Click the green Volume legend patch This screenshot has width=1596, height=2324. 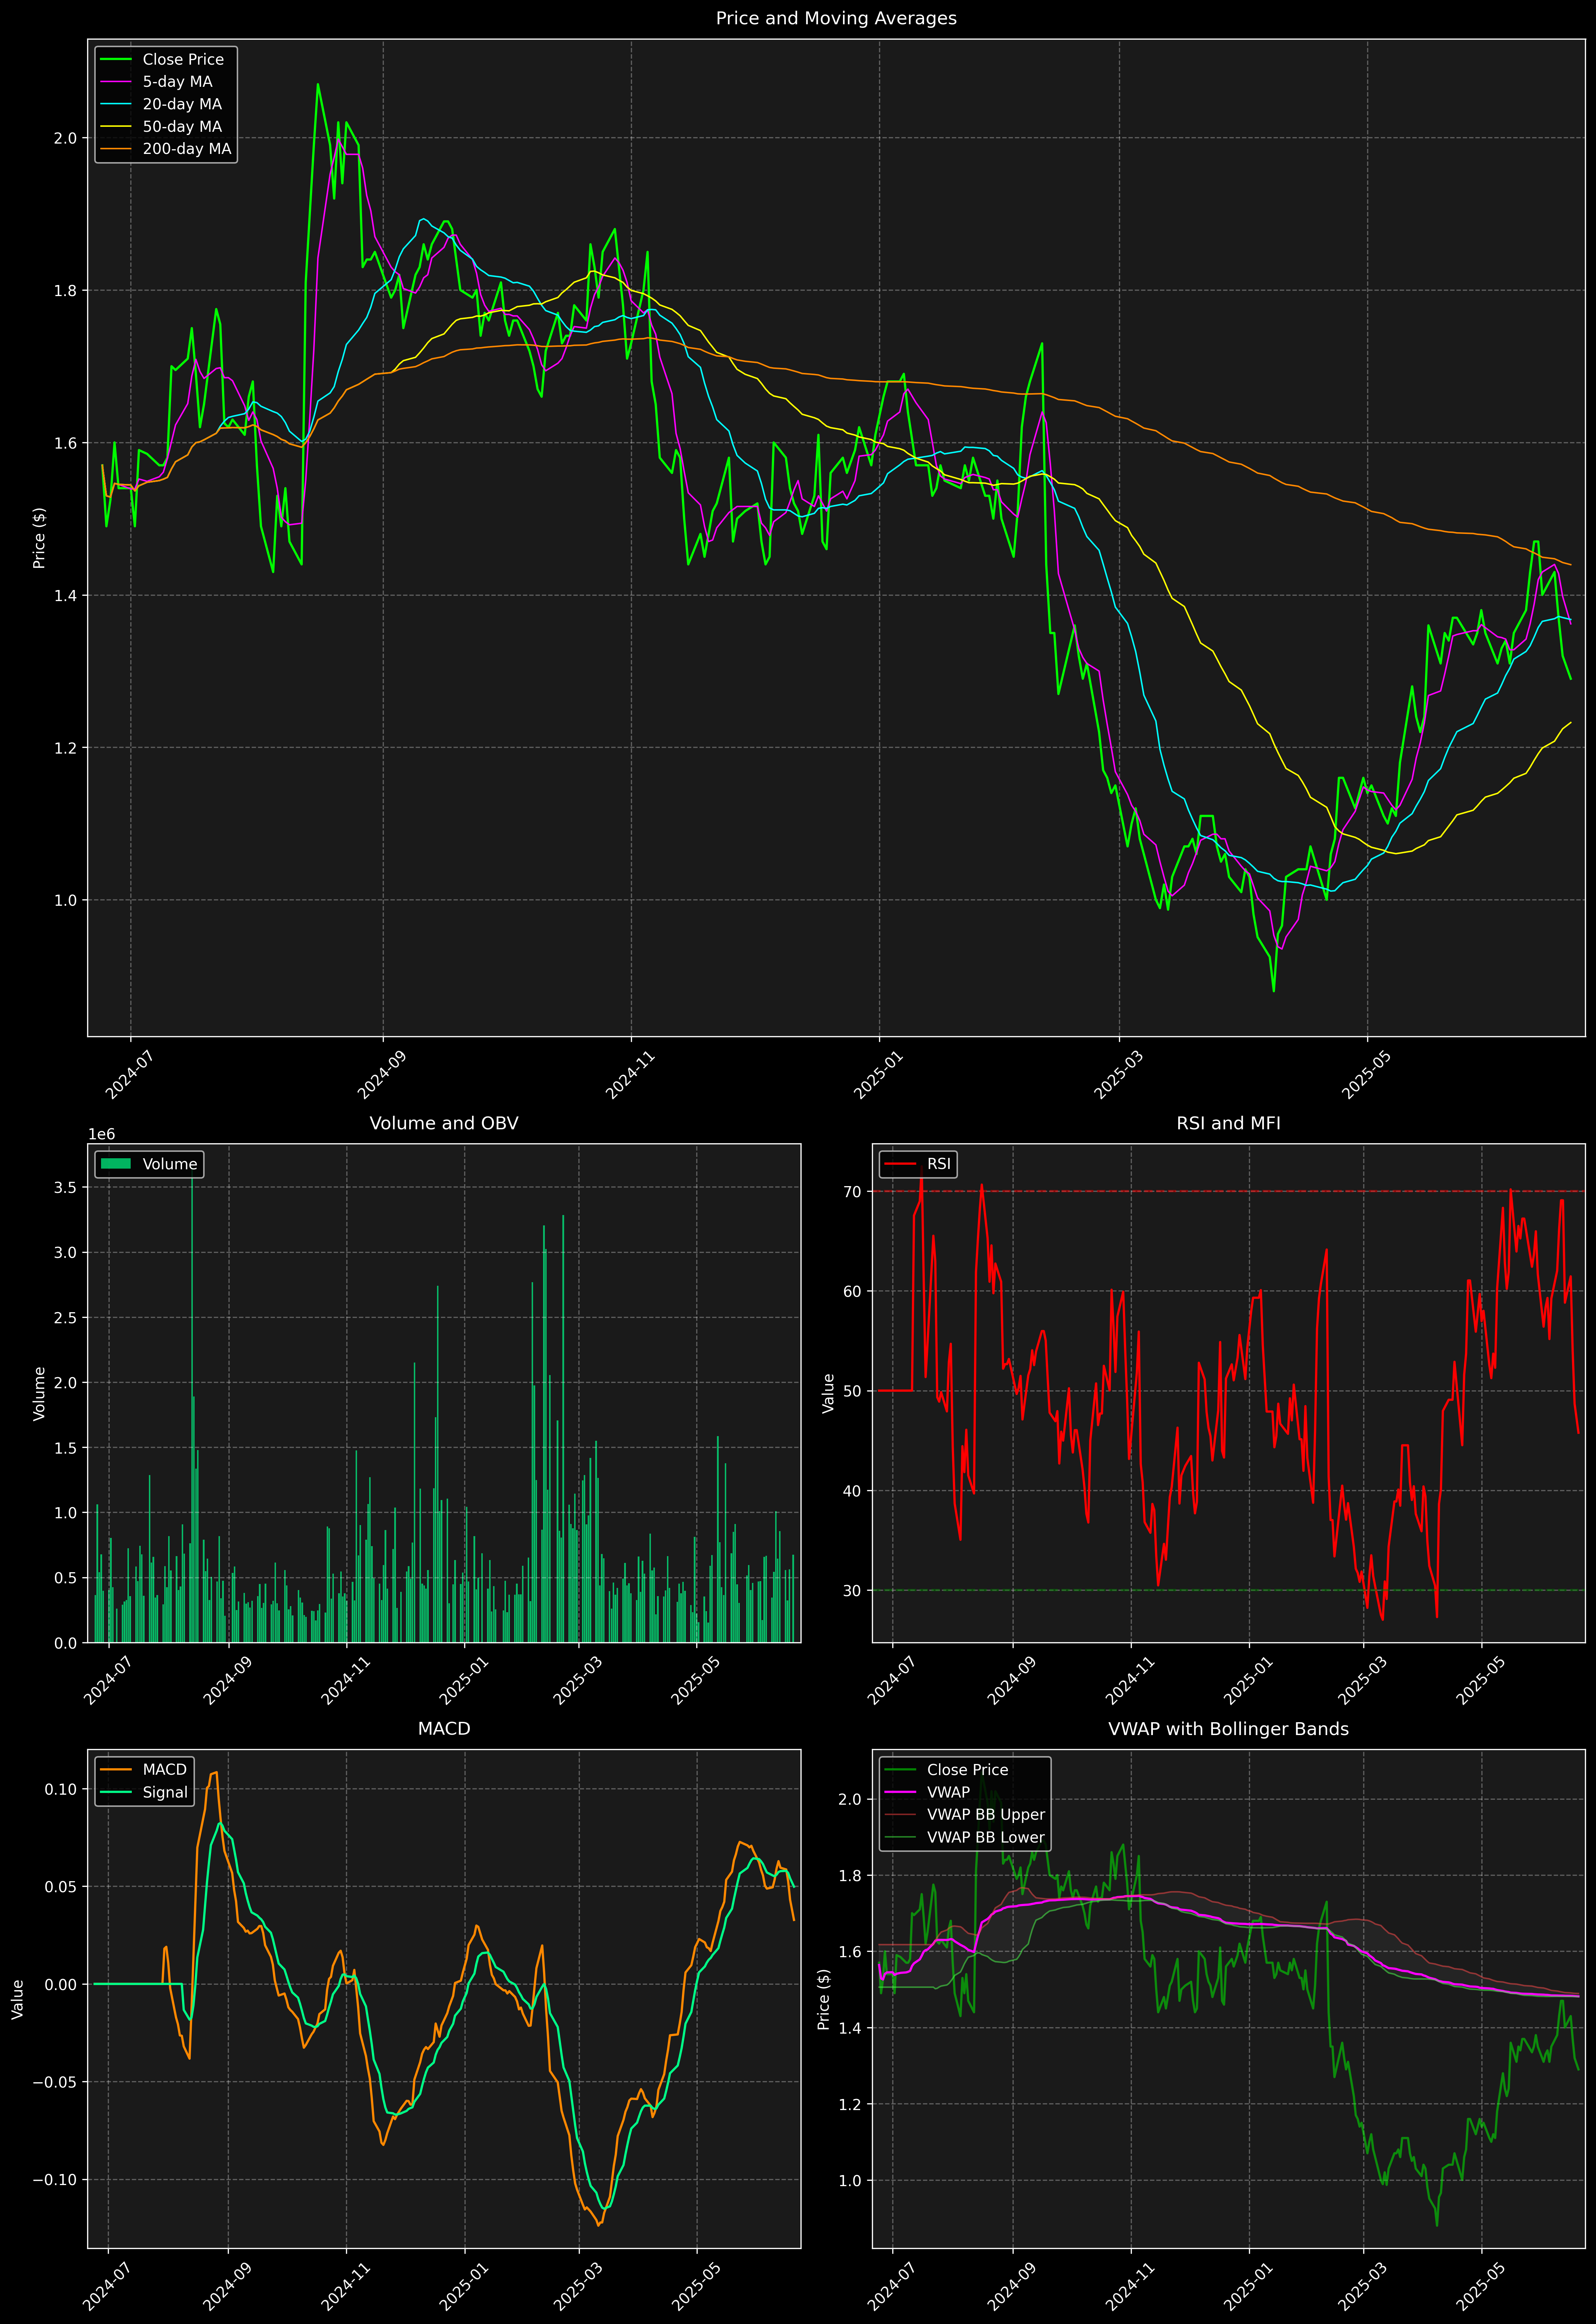tap(116, 1164)
